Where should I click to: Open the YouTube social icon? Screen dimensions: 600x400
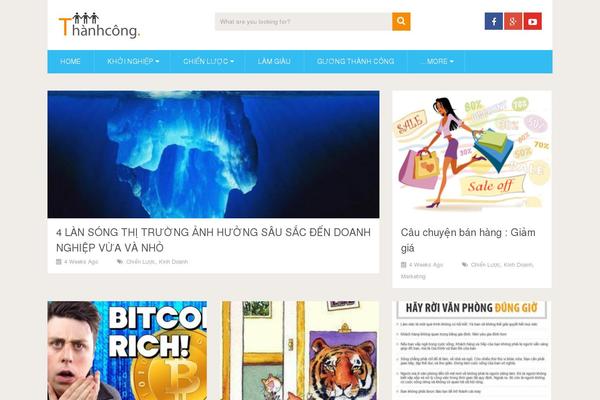[x=532, y=21]
